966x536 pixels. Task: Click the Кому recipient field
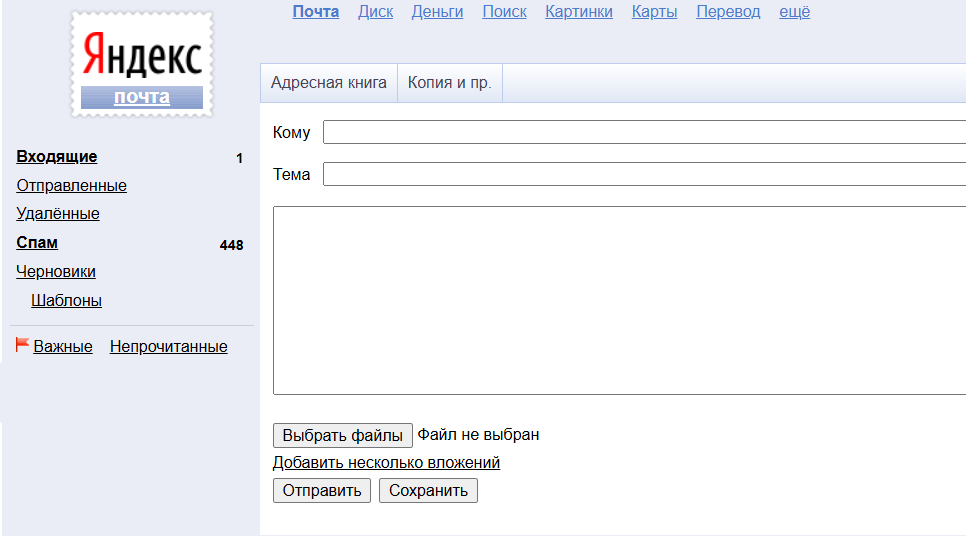pyautogui.click(x=640, y=132)
